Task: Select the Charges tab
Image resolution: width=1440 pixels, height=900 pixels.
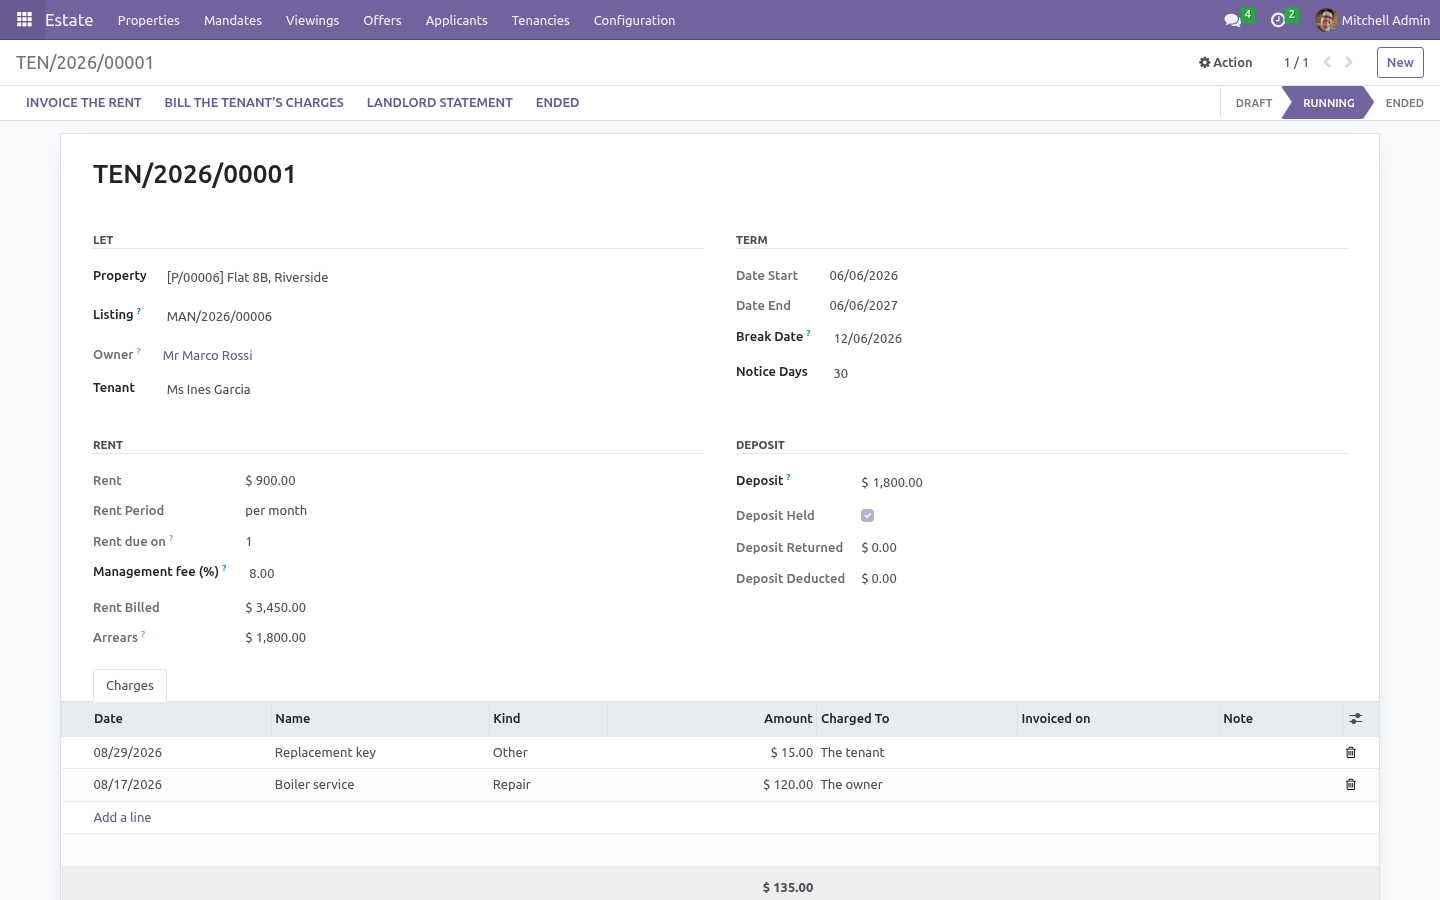Action: [130, 686]
